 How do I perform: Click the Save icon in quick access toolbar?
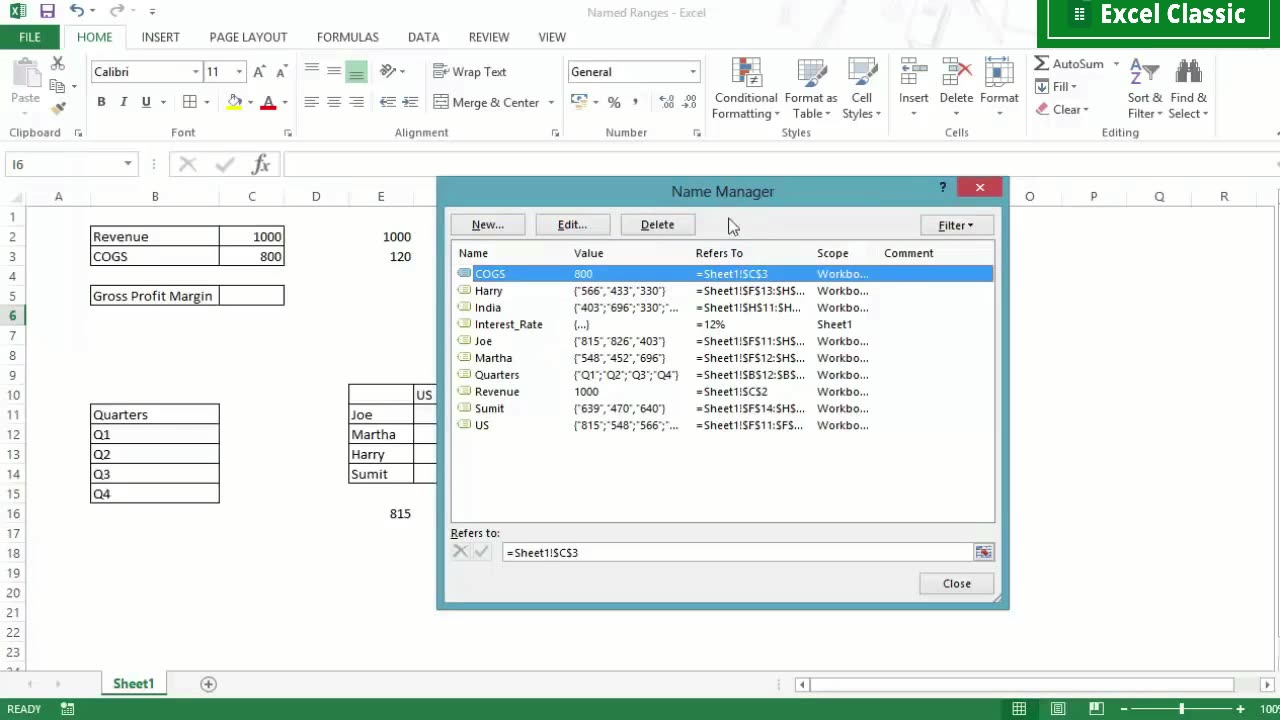47,12
